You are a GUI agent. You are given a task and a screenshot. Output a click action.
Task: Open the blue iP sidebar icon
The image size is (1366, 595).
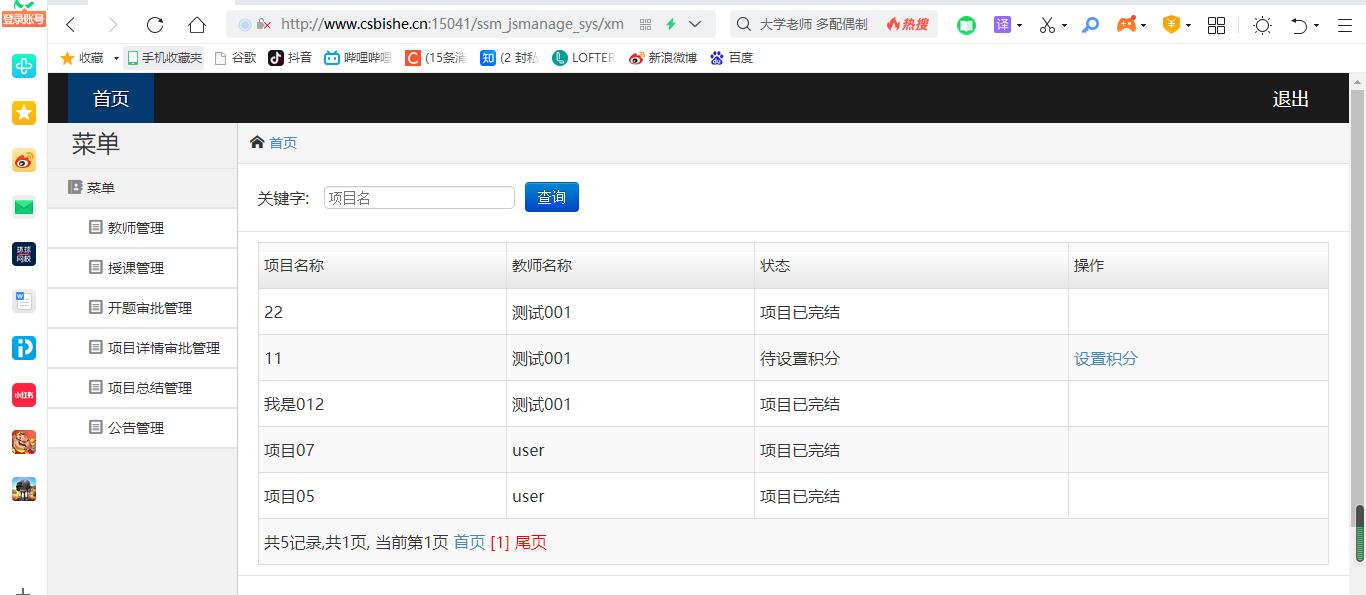pos(24,348)
